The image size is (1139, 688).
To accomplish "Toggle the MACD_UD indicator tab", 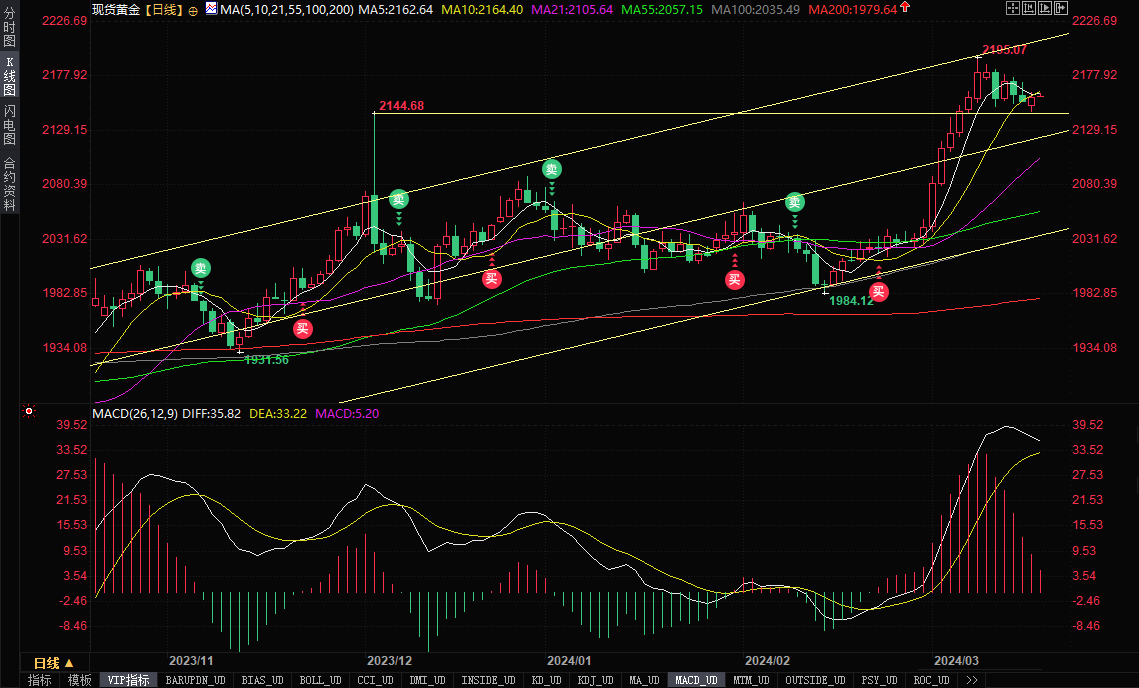I will pyautogui.click(x=694, y=680).
